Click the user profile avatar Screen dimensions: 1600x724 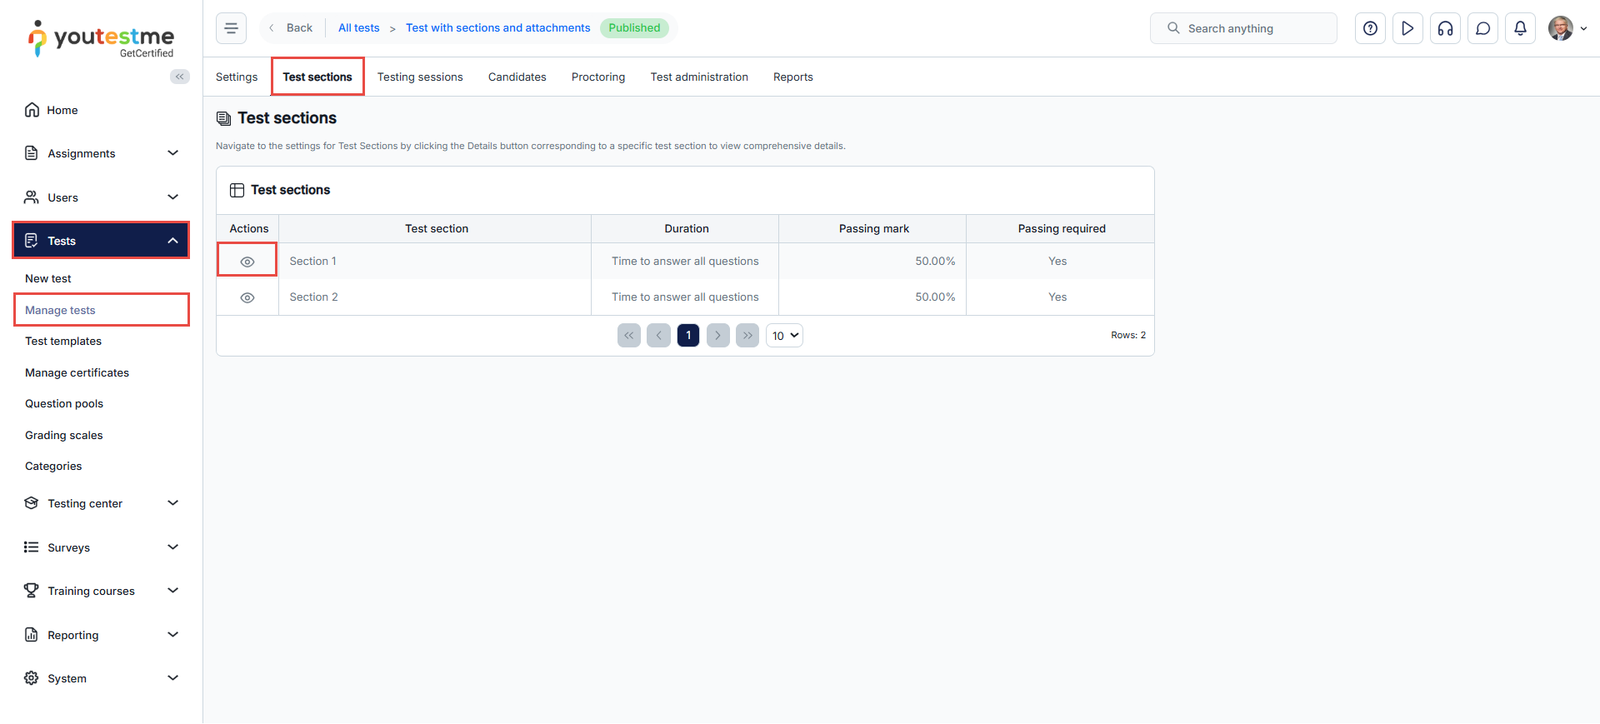pos(1560,28)
